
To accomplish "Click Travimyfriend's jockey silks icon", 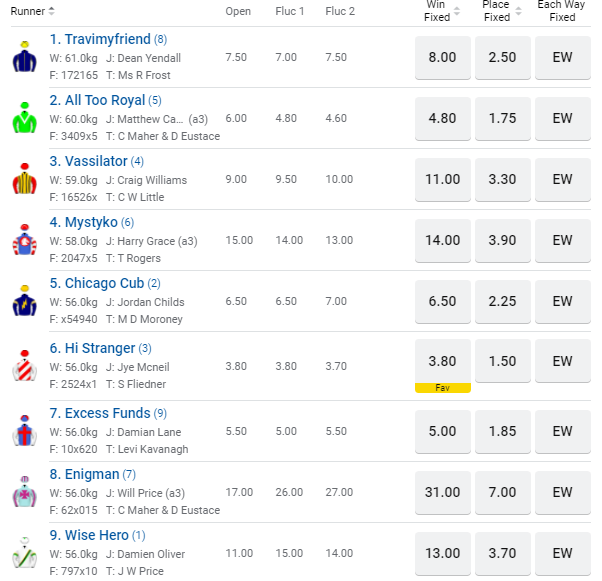I will (24, 58).
